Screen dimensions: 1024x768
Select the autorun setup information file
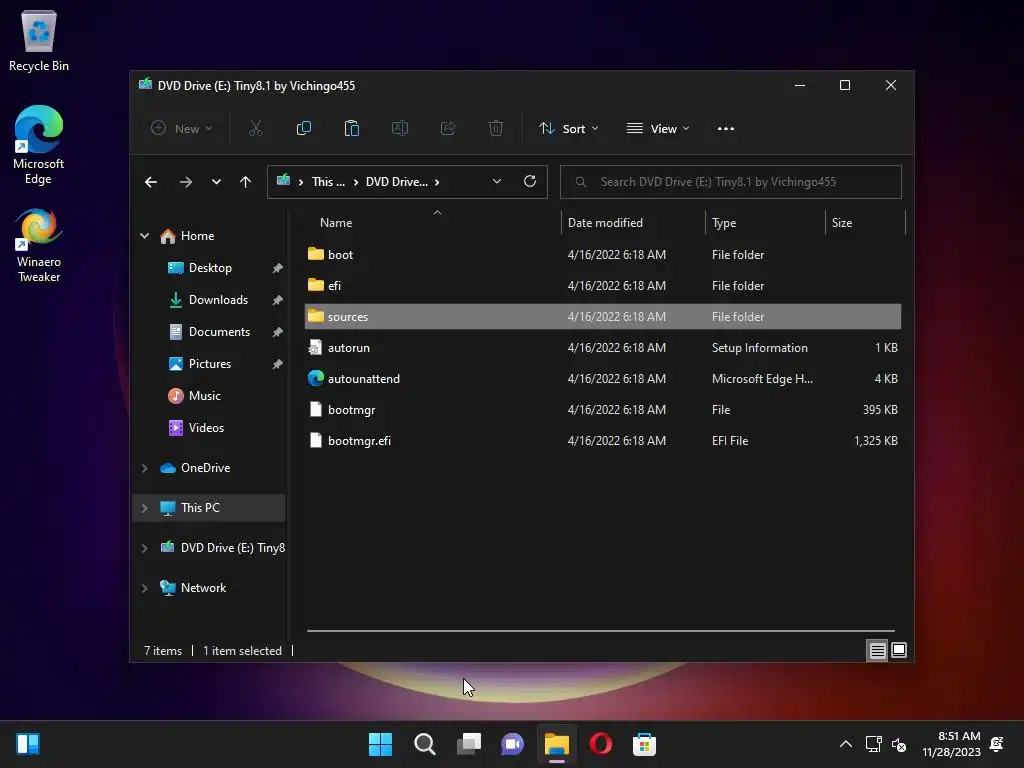[603, 348]
